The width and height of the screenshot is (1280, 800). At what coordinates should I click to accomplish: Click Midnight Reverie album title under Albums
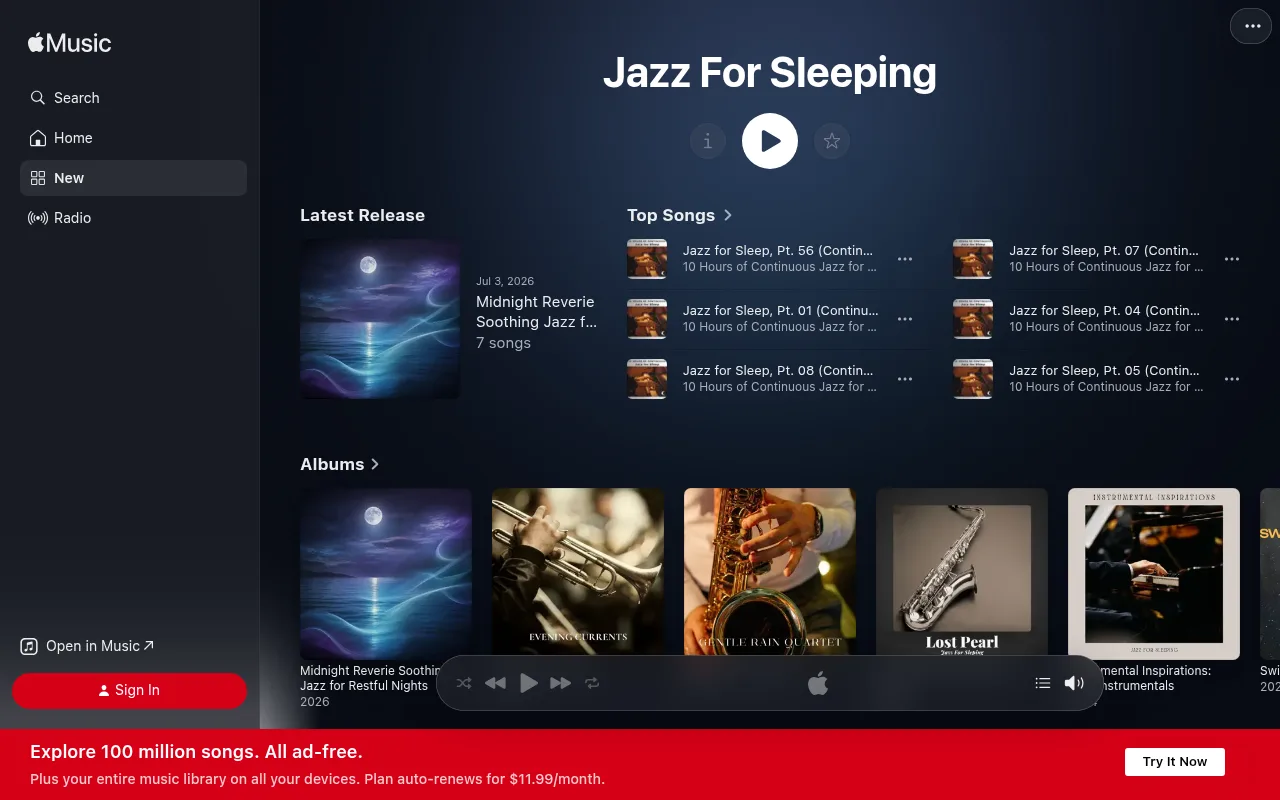point(371,678)
